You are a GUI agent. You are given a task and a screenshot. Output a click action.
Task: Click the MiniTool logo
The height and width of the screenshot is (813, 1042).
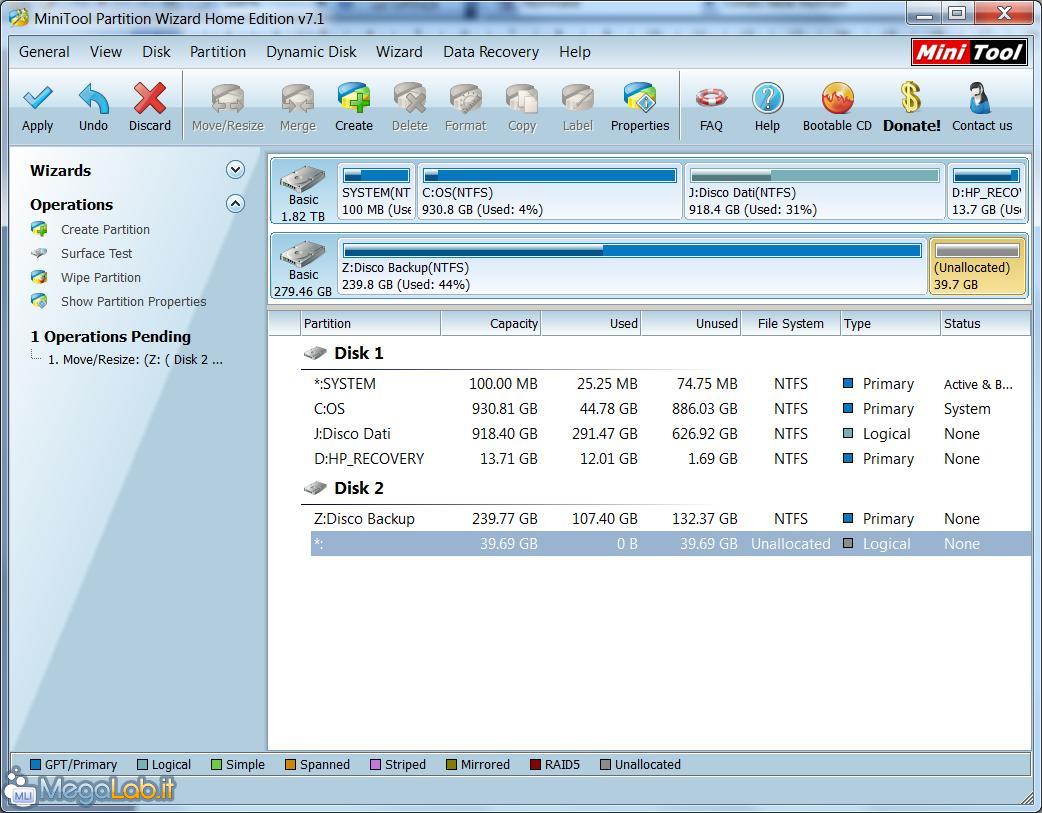[x=969, y=52]
